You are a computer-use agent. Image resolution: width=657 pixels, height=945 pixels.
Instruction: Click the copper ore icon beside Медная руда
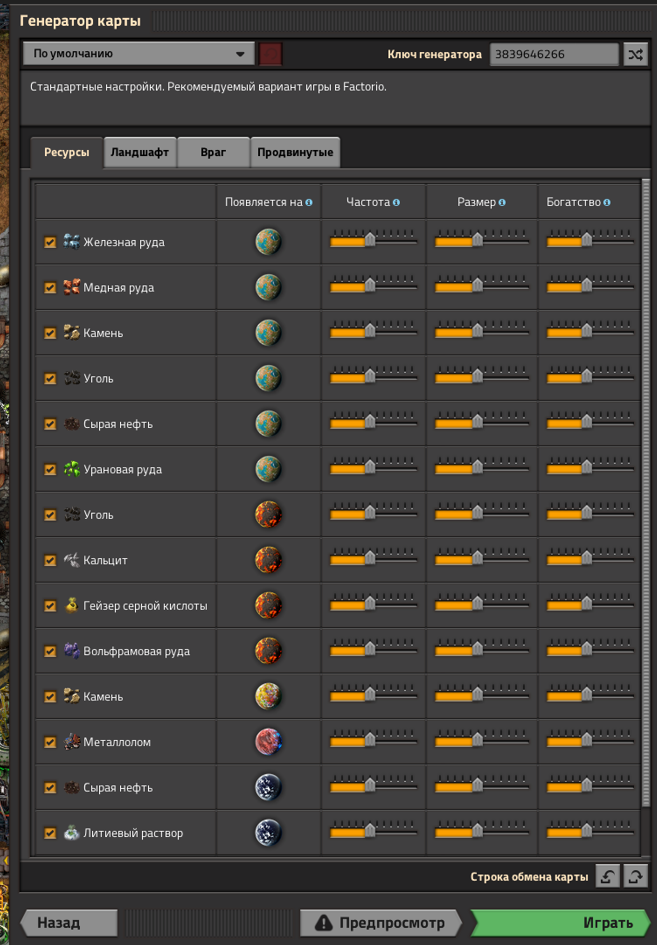(72, 287)
